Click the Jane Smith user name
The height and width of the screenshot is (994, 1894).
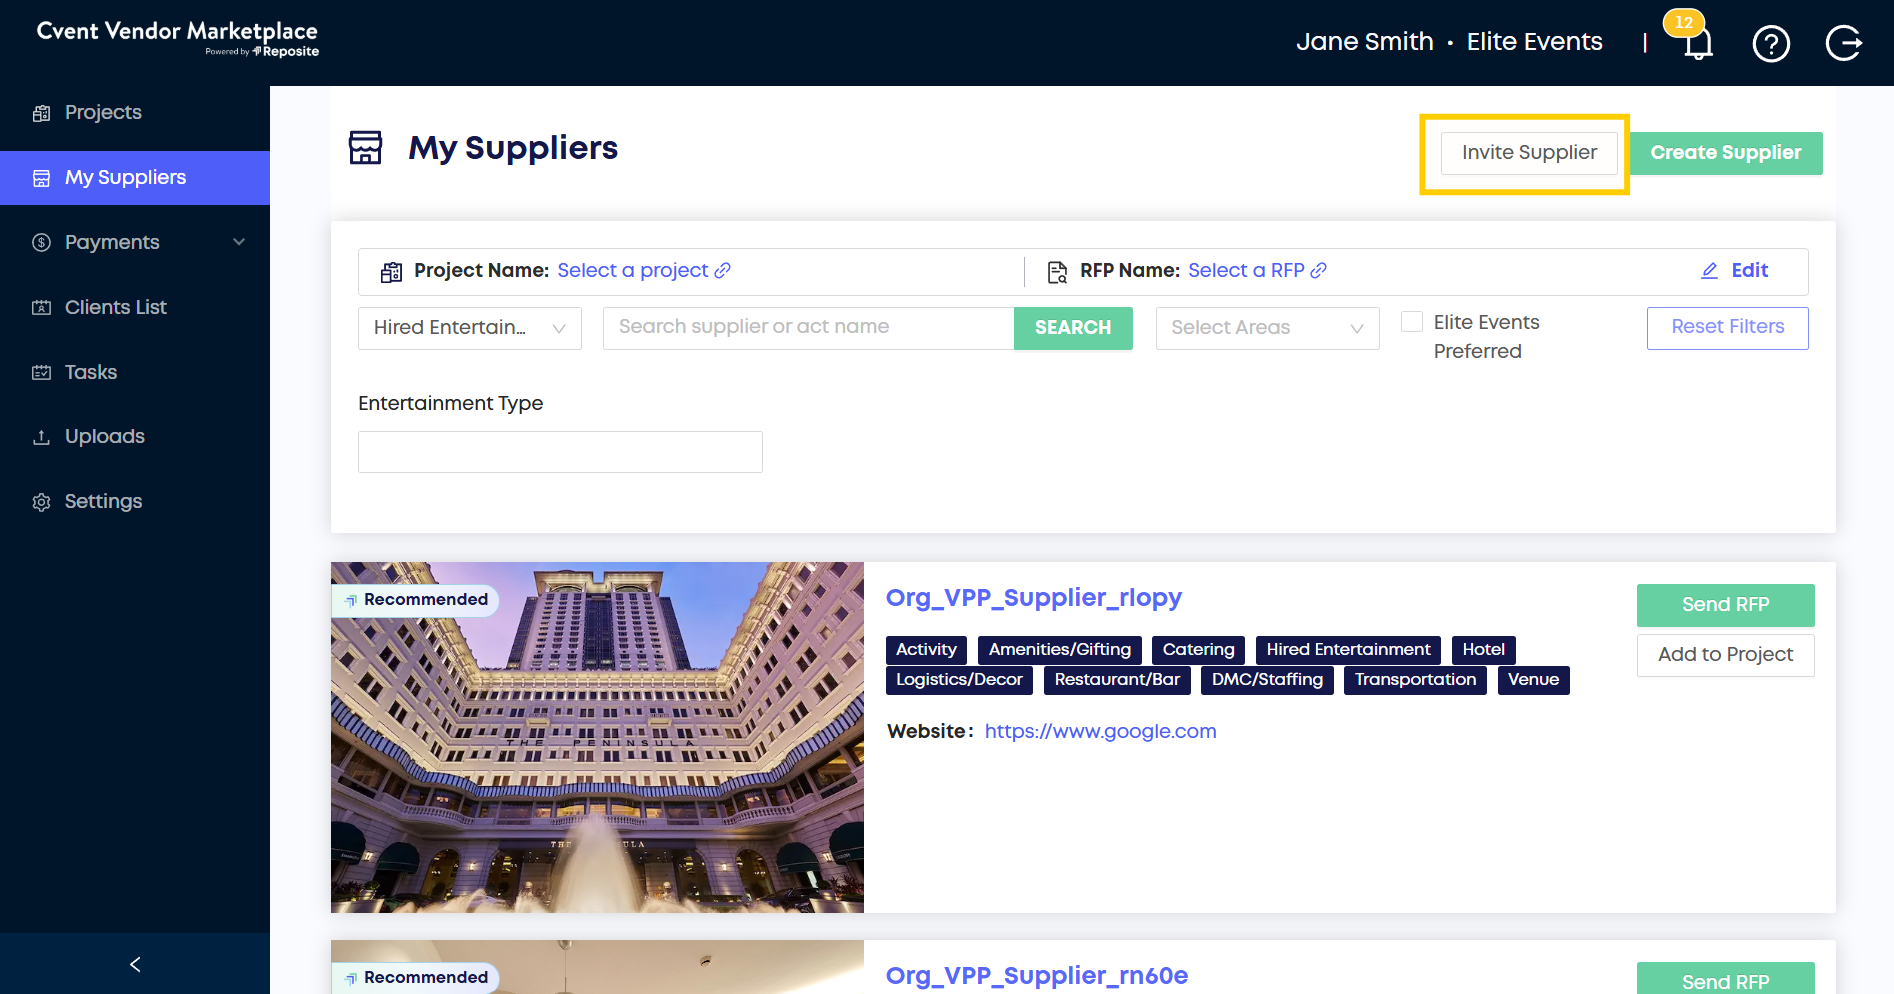pyautogui.click(x=1365, y=42)
